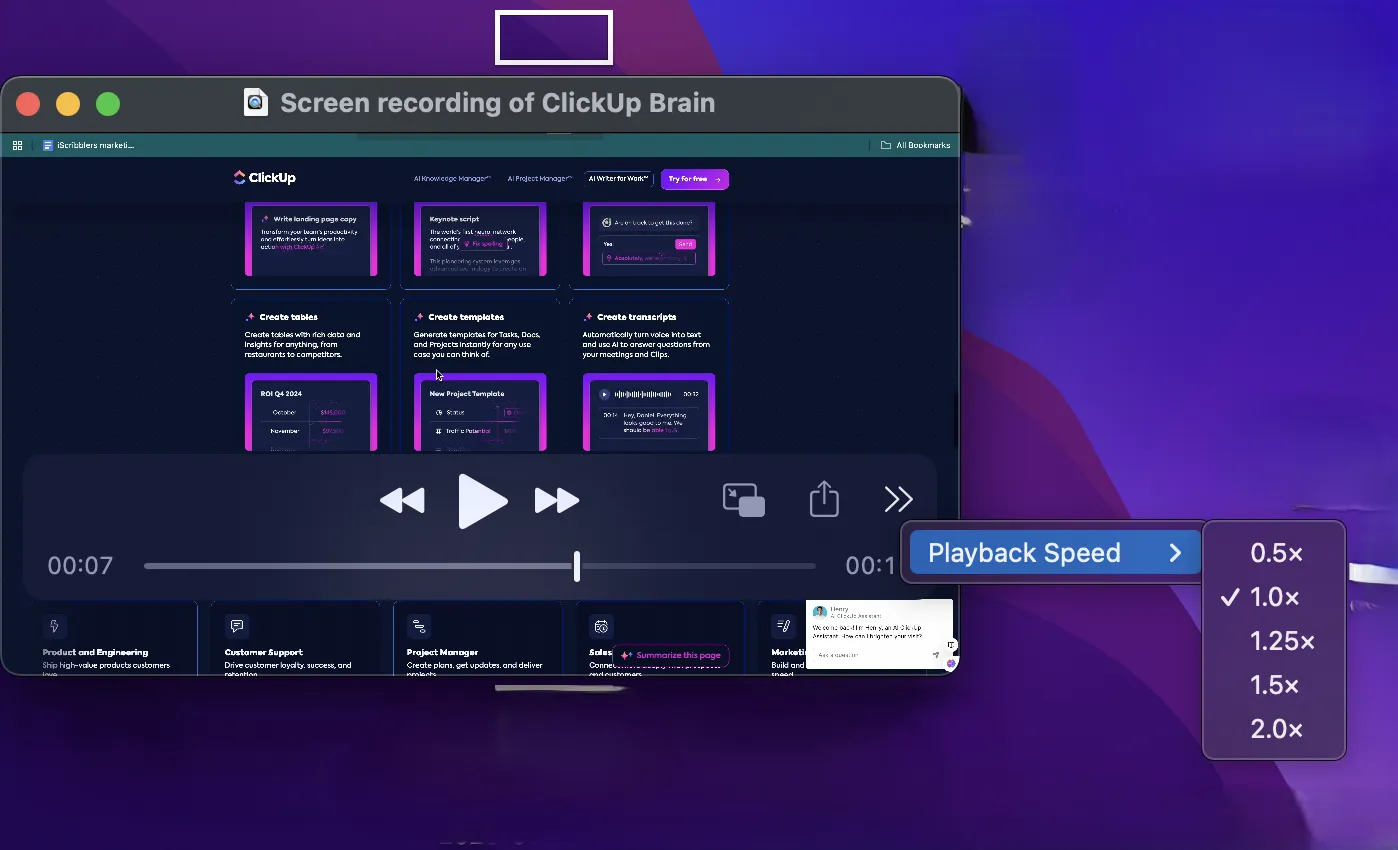Click the Summarize this page button

[671, 656]
